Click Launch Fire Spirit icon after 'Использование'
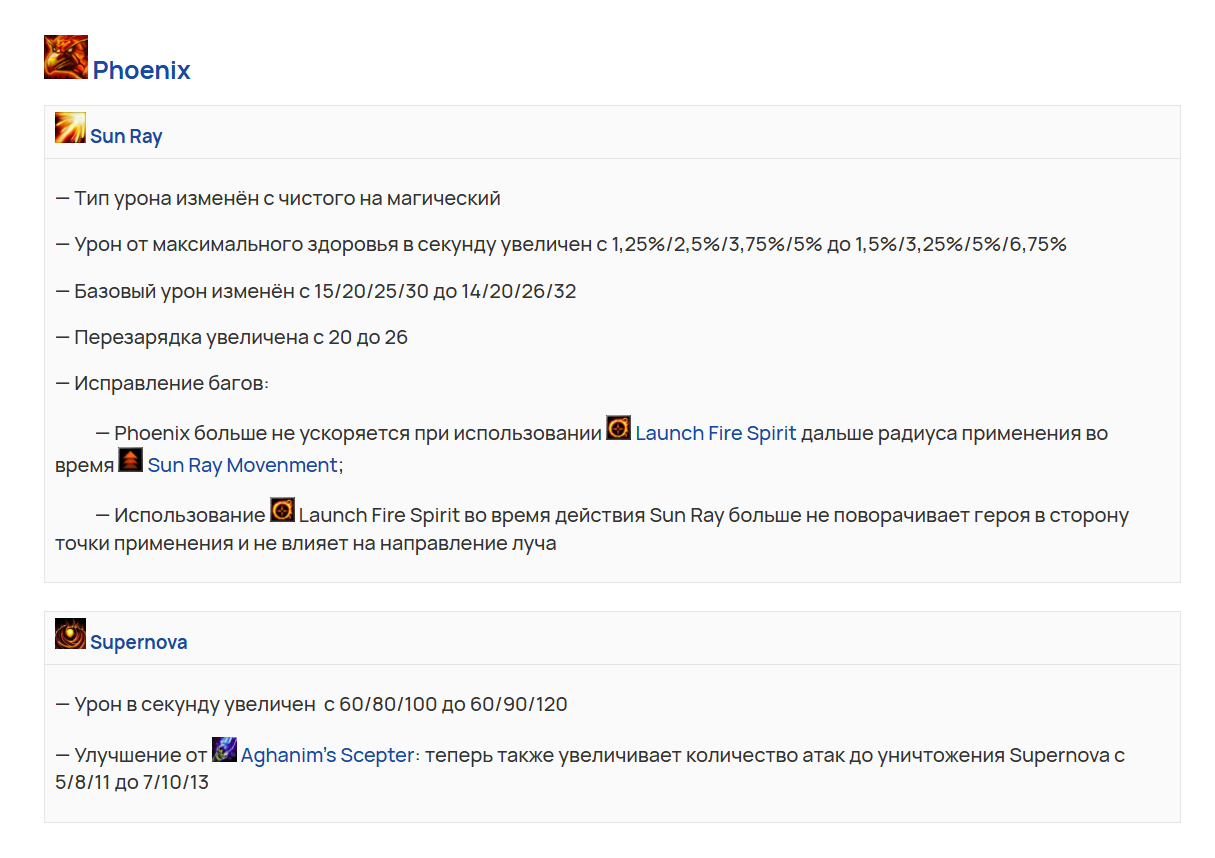Screen dimensions: 1215x858 (x=282, y=510)
